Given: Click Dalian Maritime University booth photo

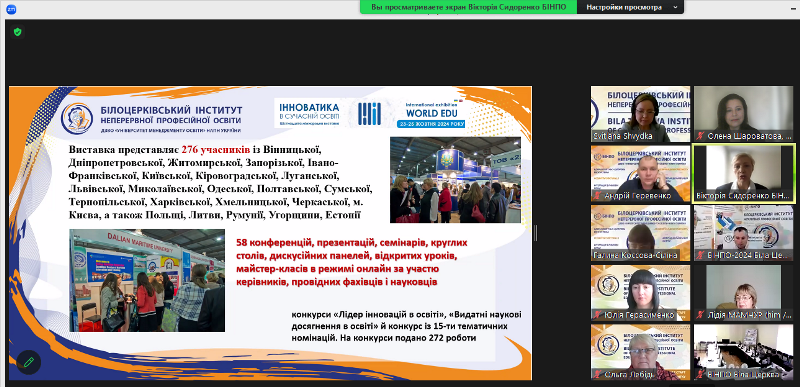Looking at the screenshot, I should [147, 280].
